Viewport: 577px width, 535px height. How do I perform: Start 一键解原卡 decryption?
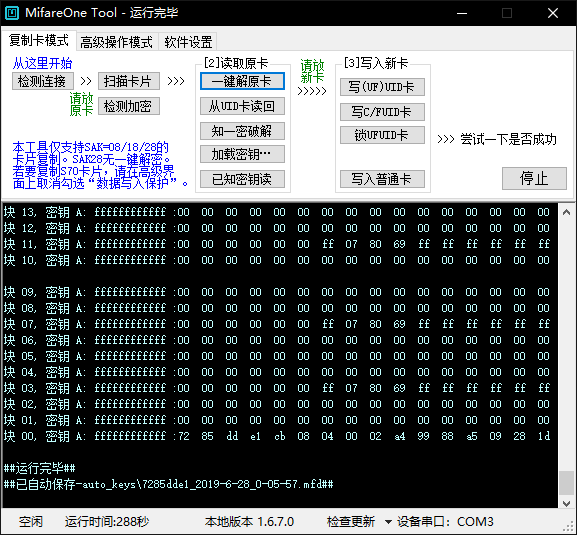[x=242, y=81]
